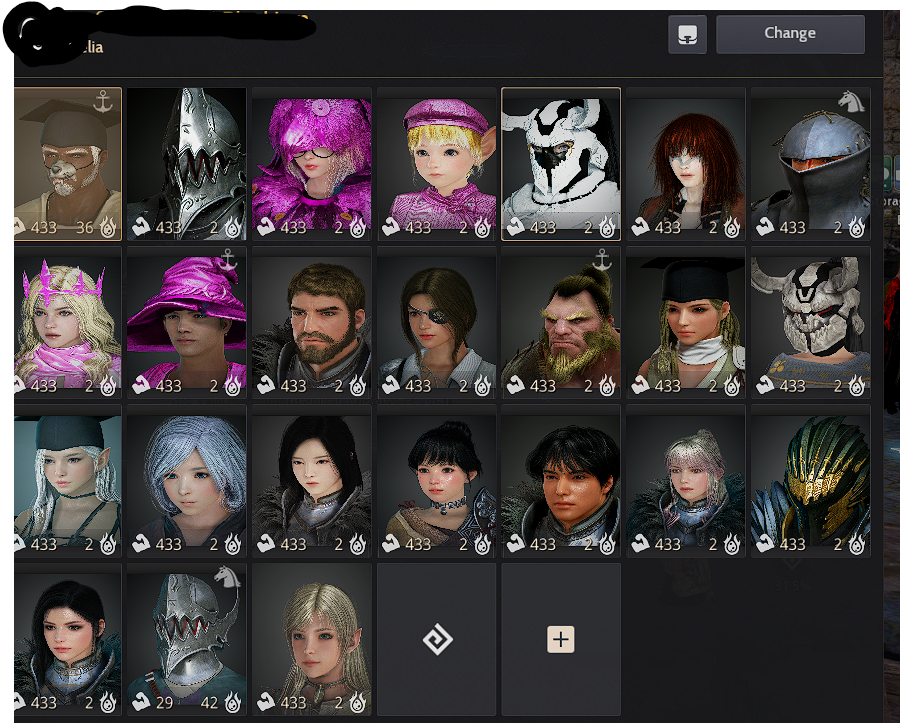Click the Change button
Screen dimensions: 900x723
click(x=790, y=34)
